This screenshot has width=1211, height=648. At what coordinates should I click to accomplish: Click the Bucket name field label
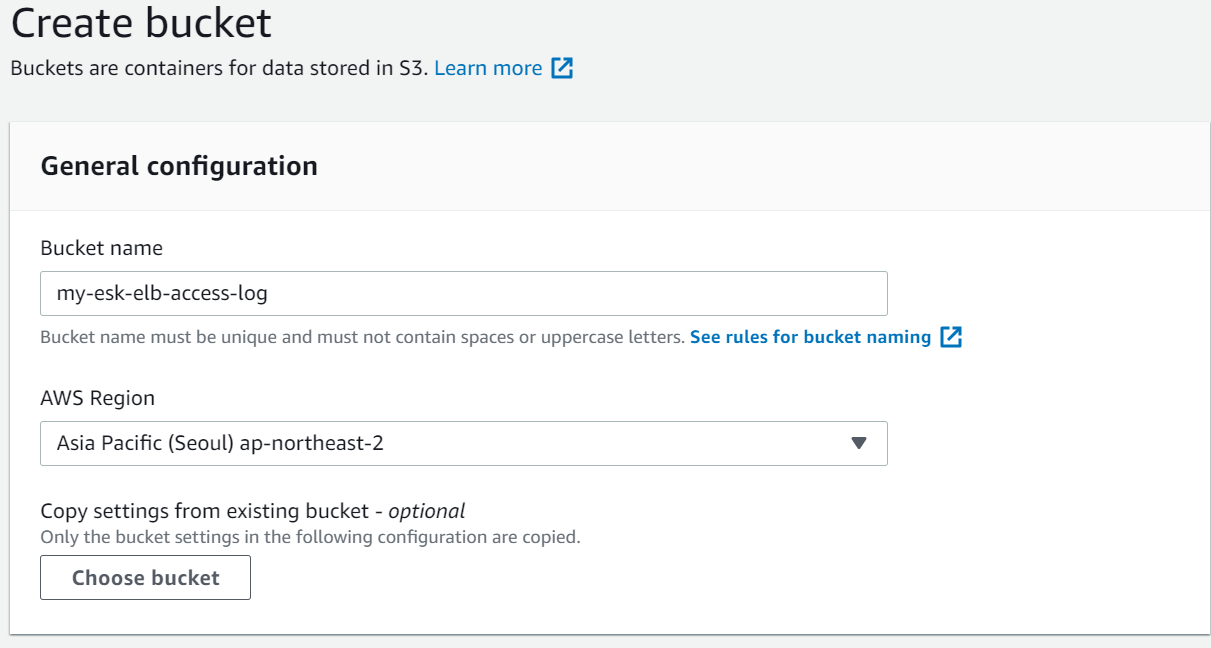tap(101, 248)
